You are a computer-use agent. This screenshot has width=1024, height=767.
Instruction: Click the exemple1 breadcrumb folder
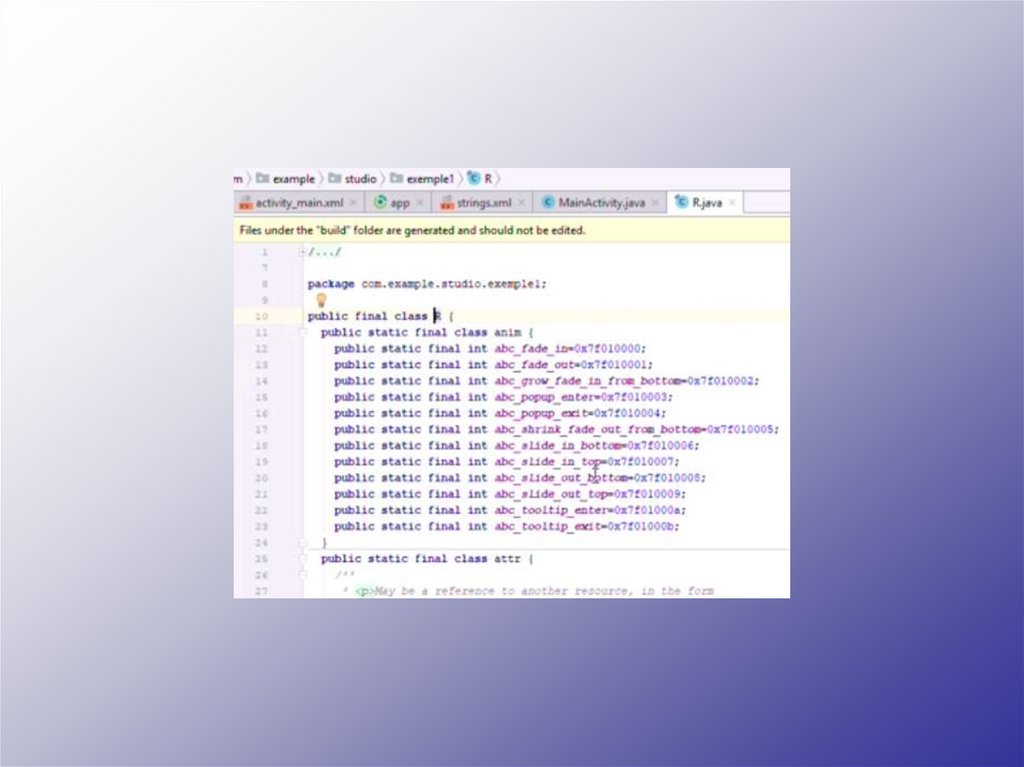pos(422,178)
